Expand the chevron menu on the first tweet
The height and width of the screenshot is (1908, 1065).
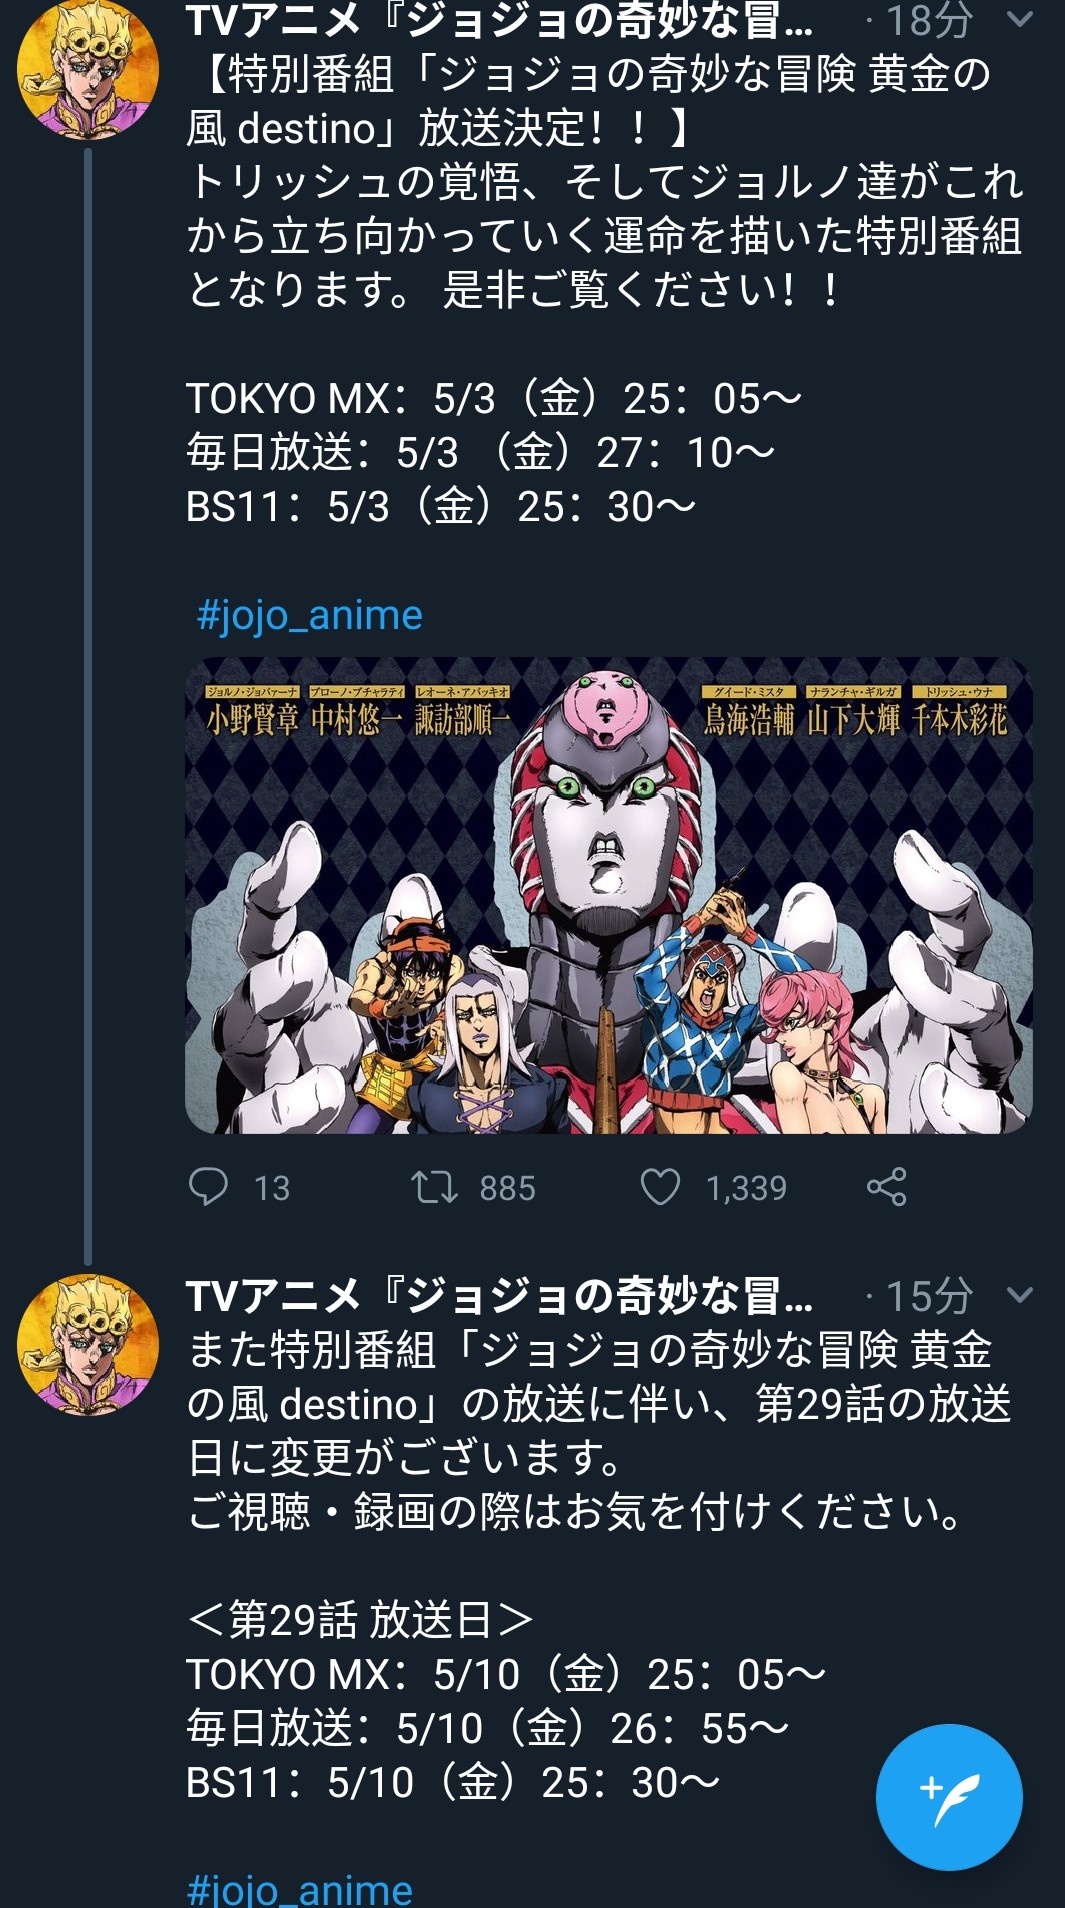(x=1019, y=19)
